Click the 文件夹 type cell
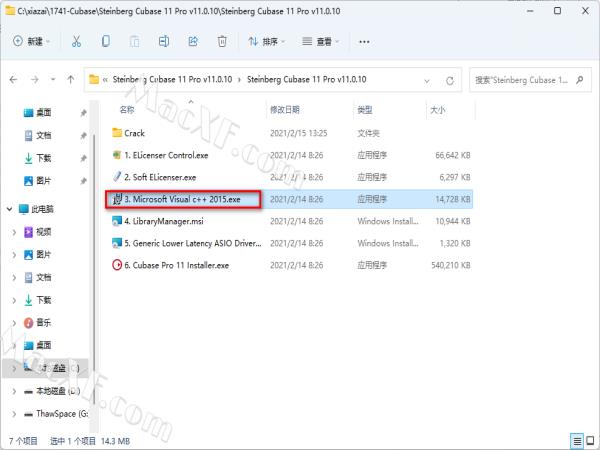The image size is (600, 450). point(368,133)
